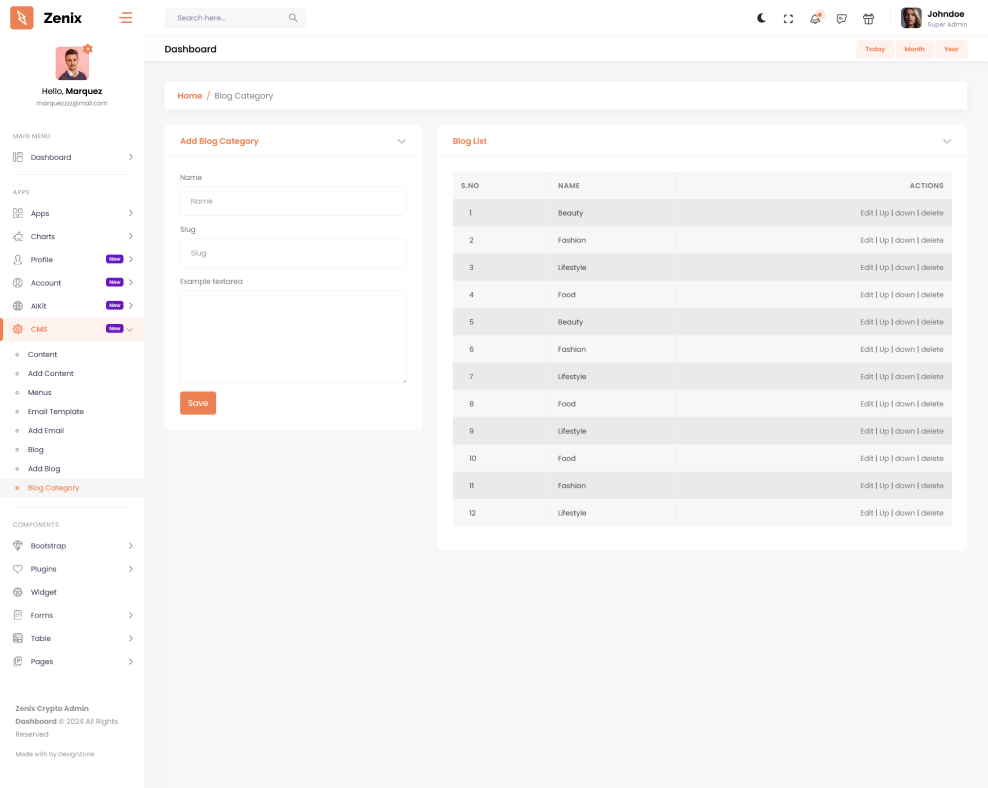Toggle dark mode with the moon icon
This screenshot has width=988, height=788.
click(x=761, y=18)
